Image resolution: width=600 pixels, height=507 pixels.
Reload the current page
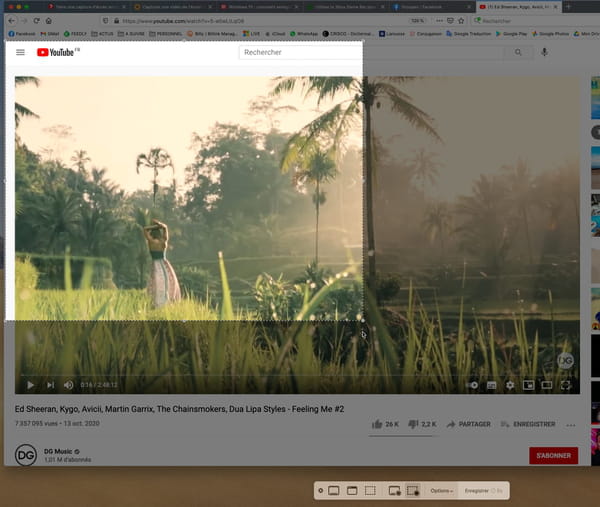pos(36,21)
